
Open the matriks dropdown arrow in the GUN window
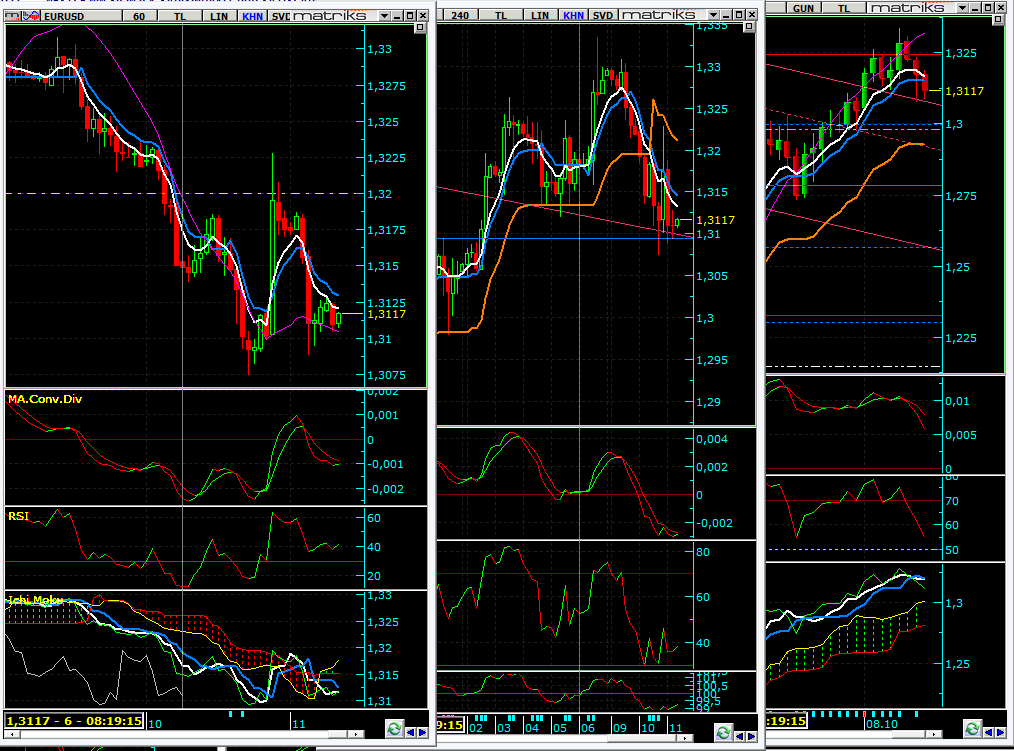963,8
